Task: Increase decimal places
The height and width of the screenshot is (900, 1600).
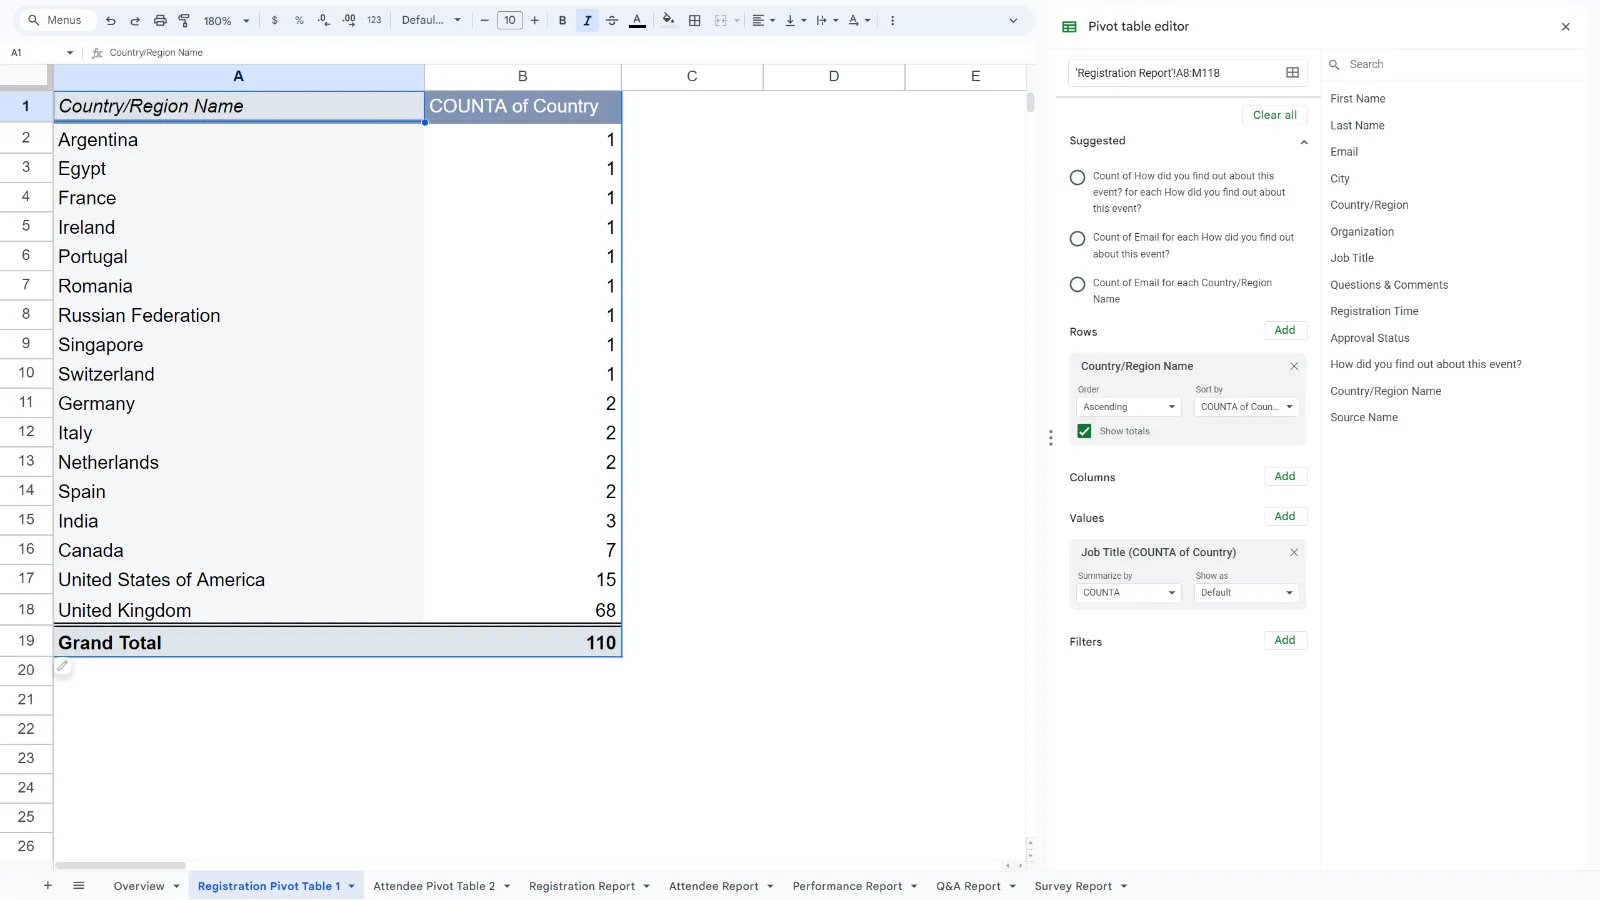Action: click(x=349, y=20)
